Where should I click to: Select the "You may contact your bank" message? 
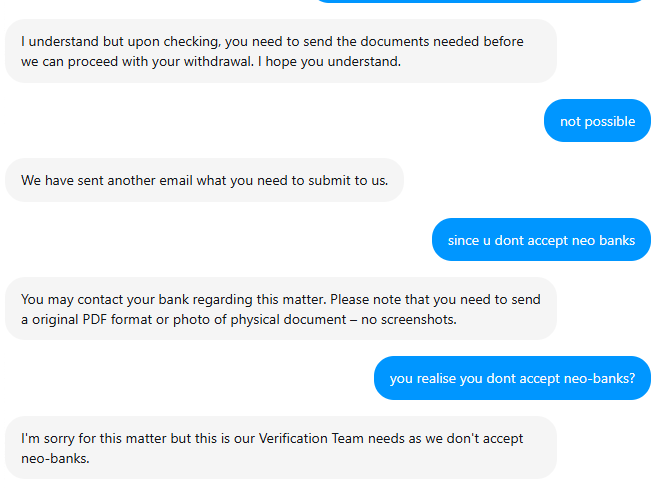[x=280, y=308]
